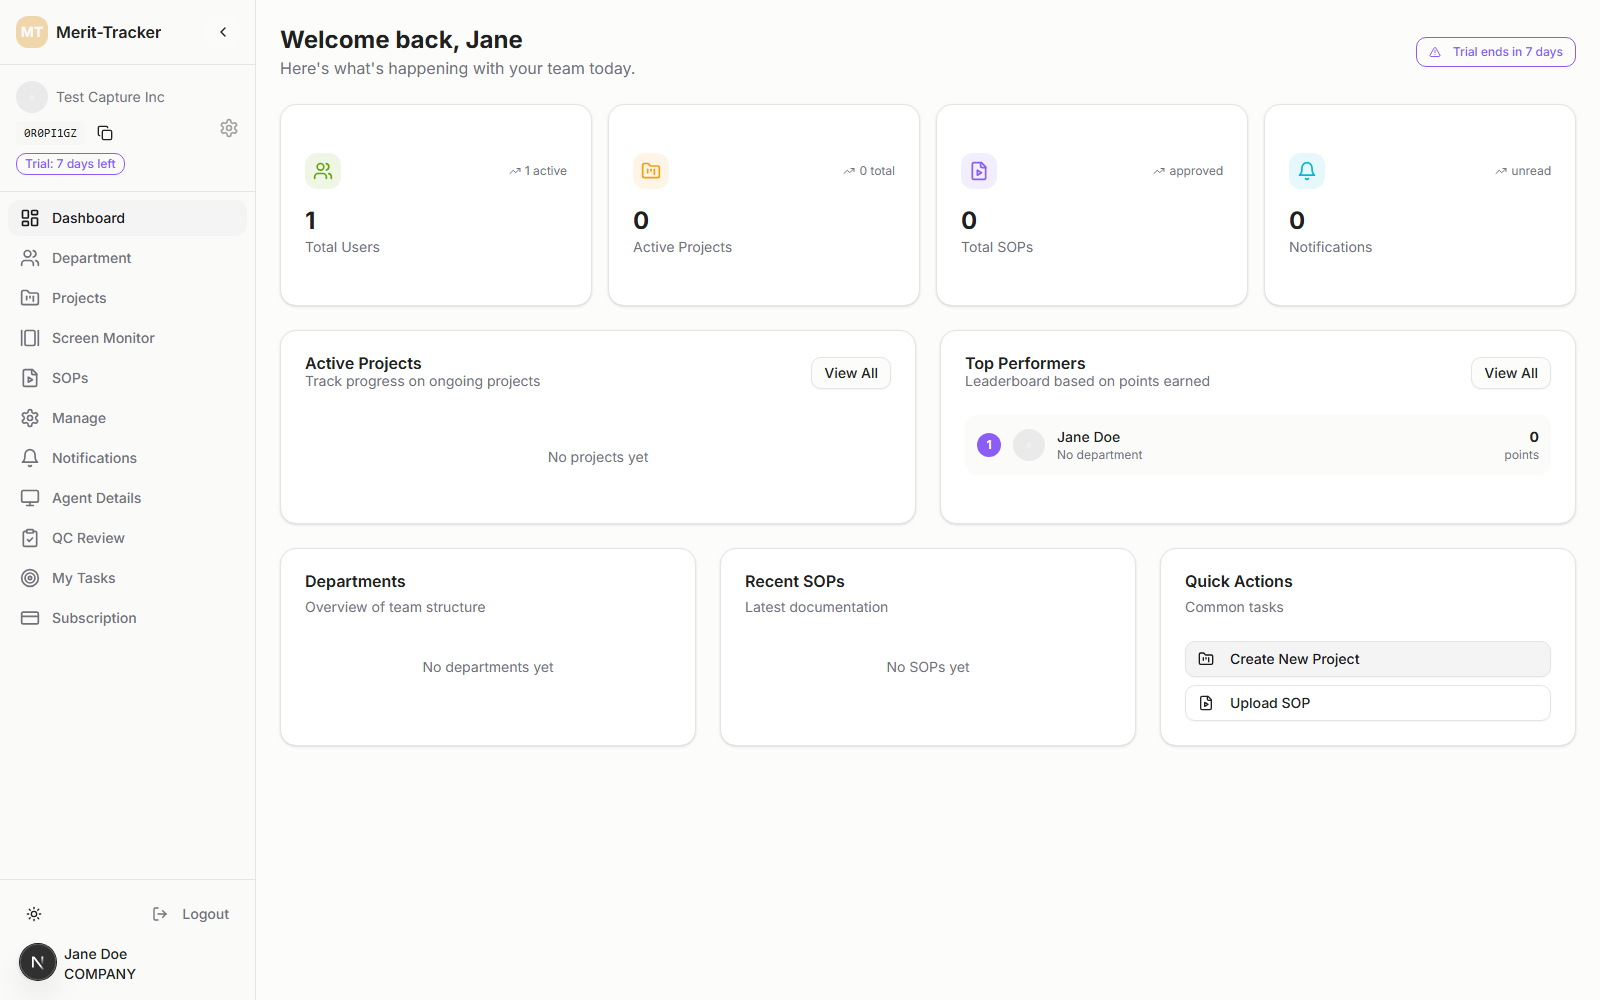Click the Active Projects orange folder icon
1600x1000 pixels.
651,171
